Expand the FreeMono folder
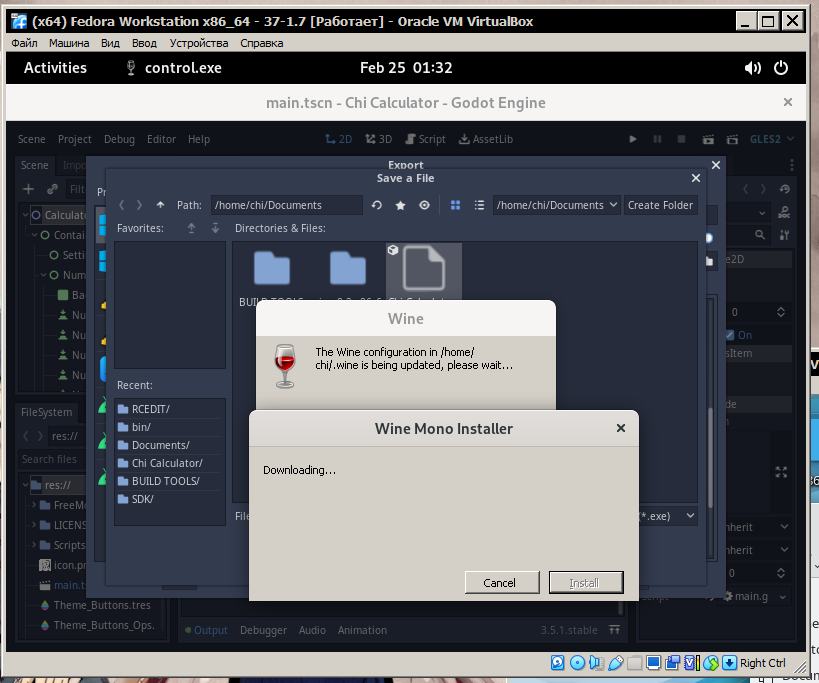Viewport: 819px width, 683px height. pos(34,505)
